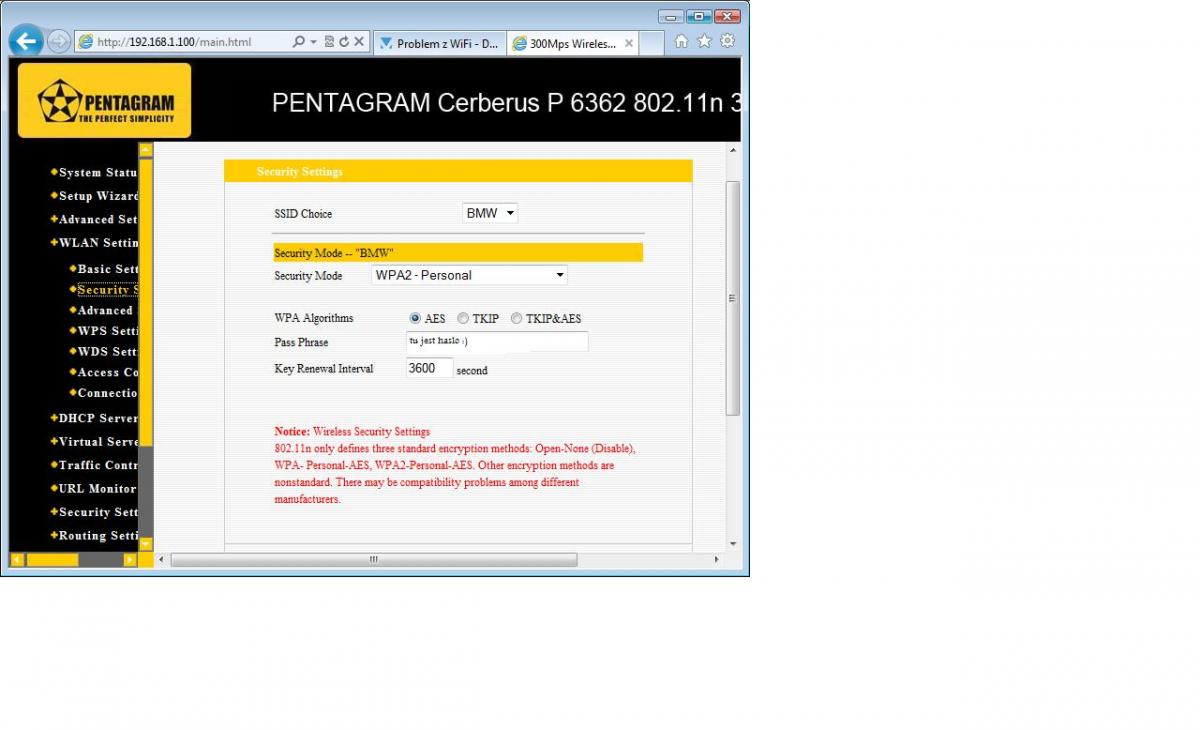
Task: Stop loading with the X icon
Action: pyautogui.click(x=358, y=42)
